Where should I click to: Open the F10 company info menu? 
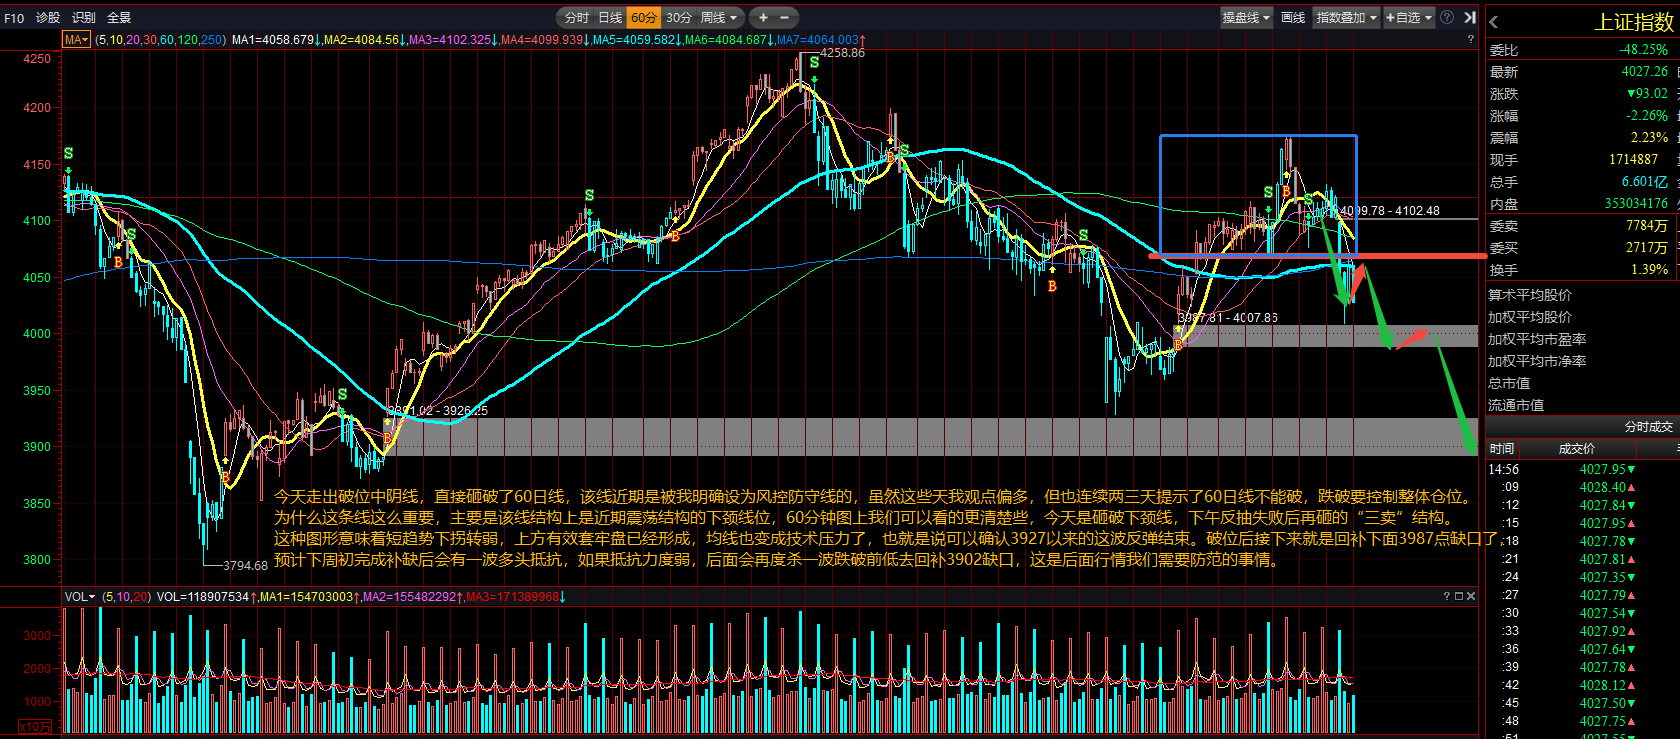(x=14, y=17)
